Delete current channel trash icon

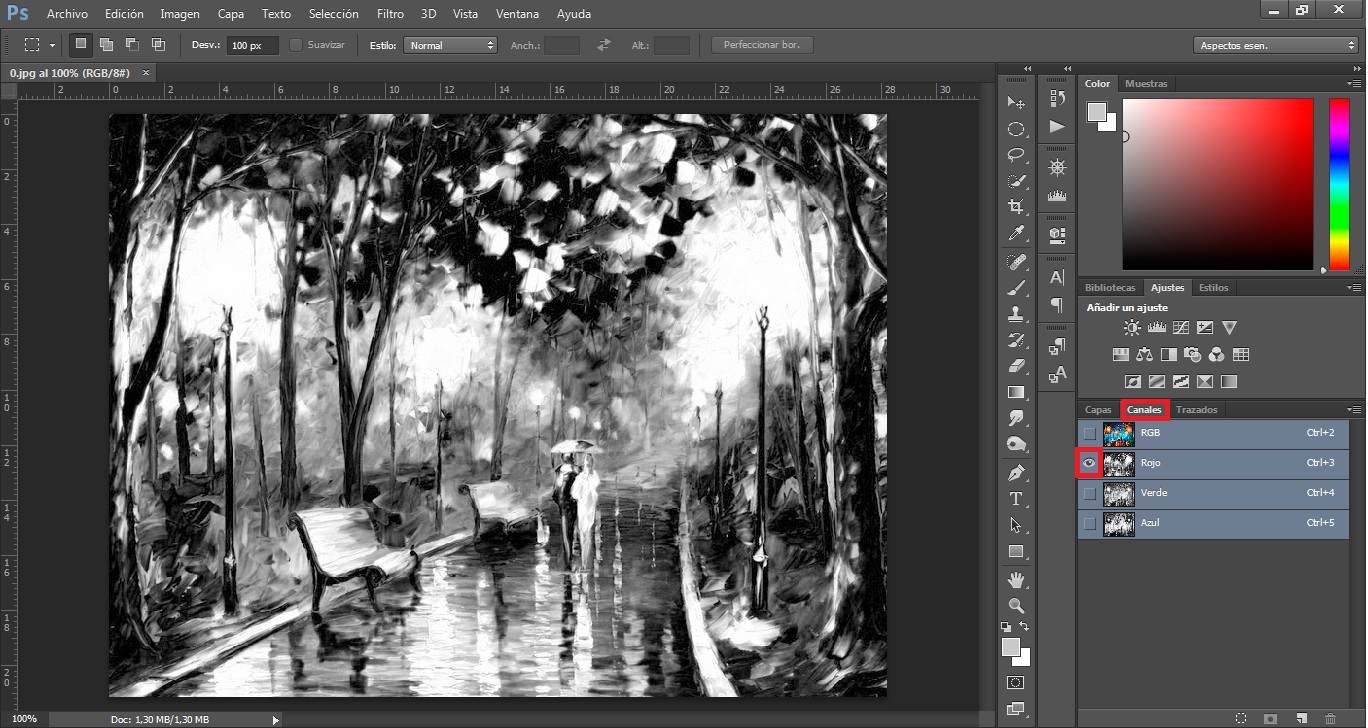[1330, 718]
